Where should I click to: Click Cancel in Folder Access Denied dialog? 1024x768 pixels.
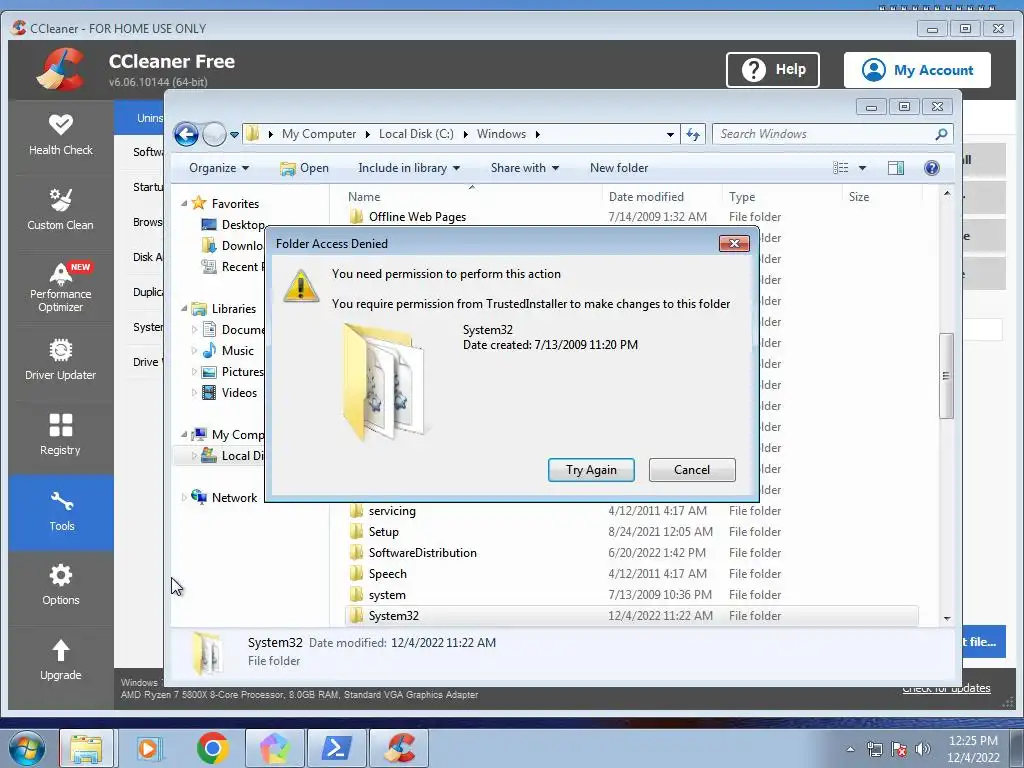coord(692,470)
